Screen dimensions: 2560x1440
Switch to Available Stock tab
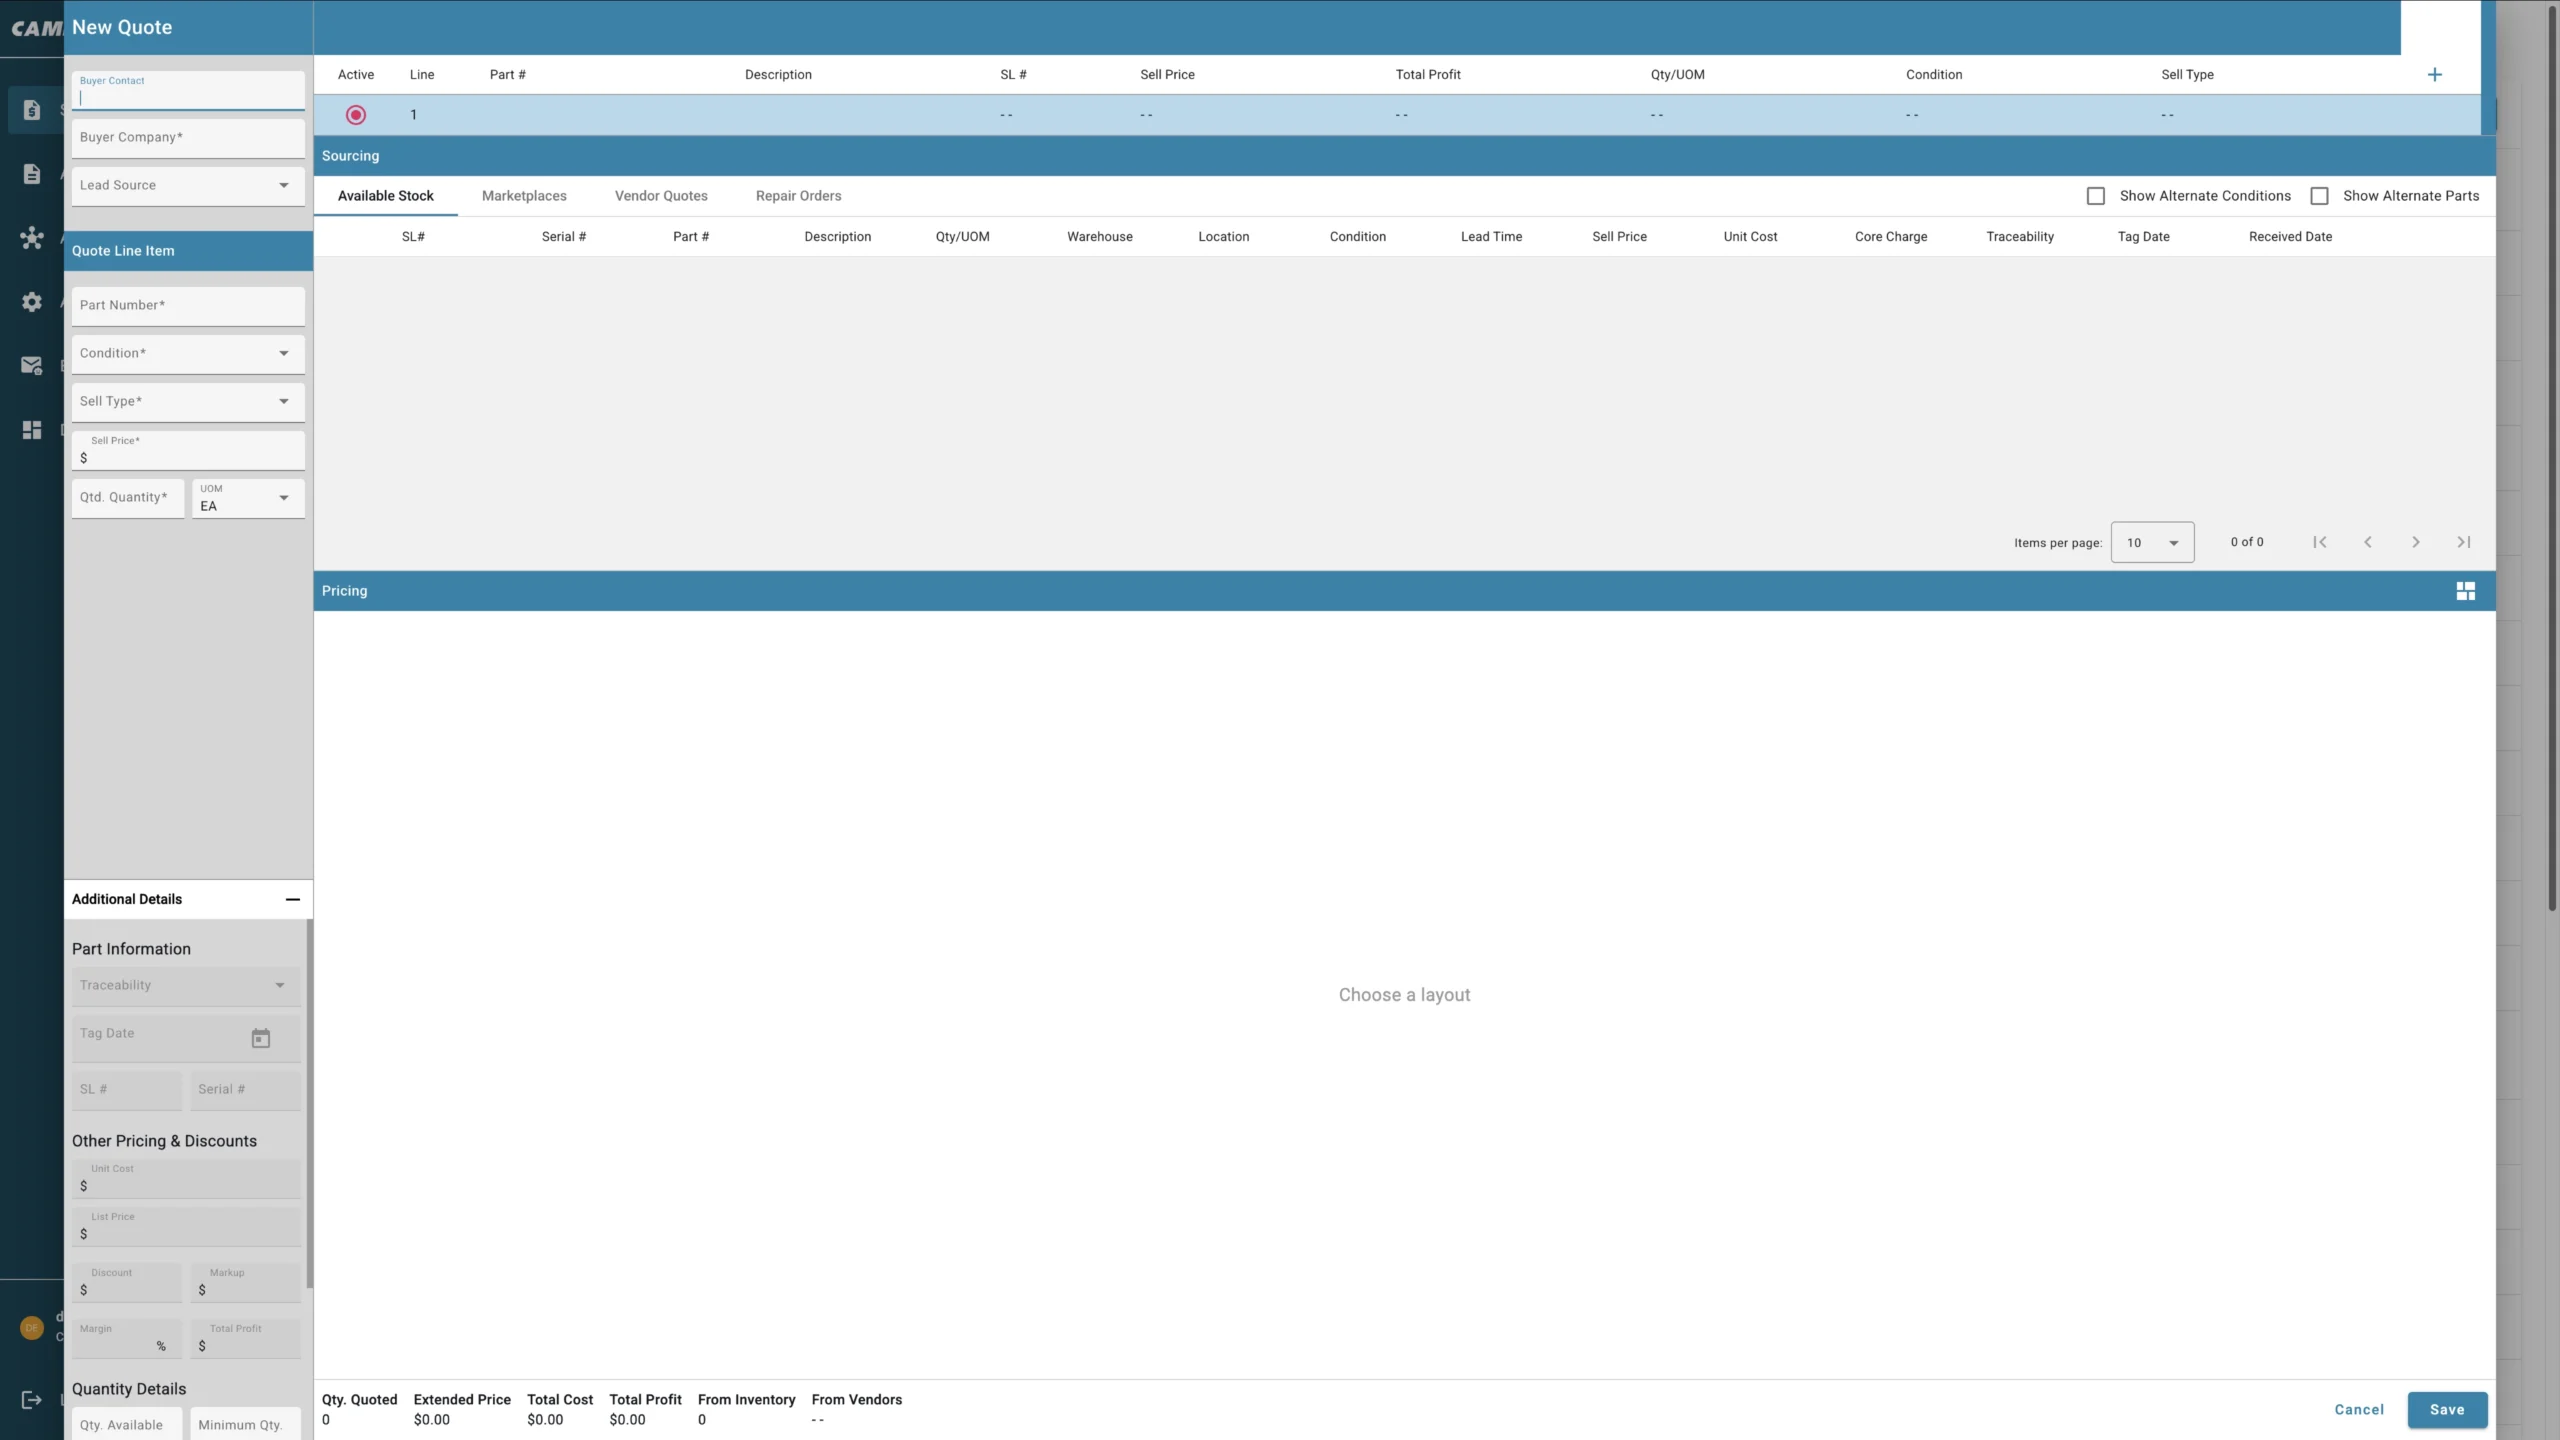coord(385,196)
